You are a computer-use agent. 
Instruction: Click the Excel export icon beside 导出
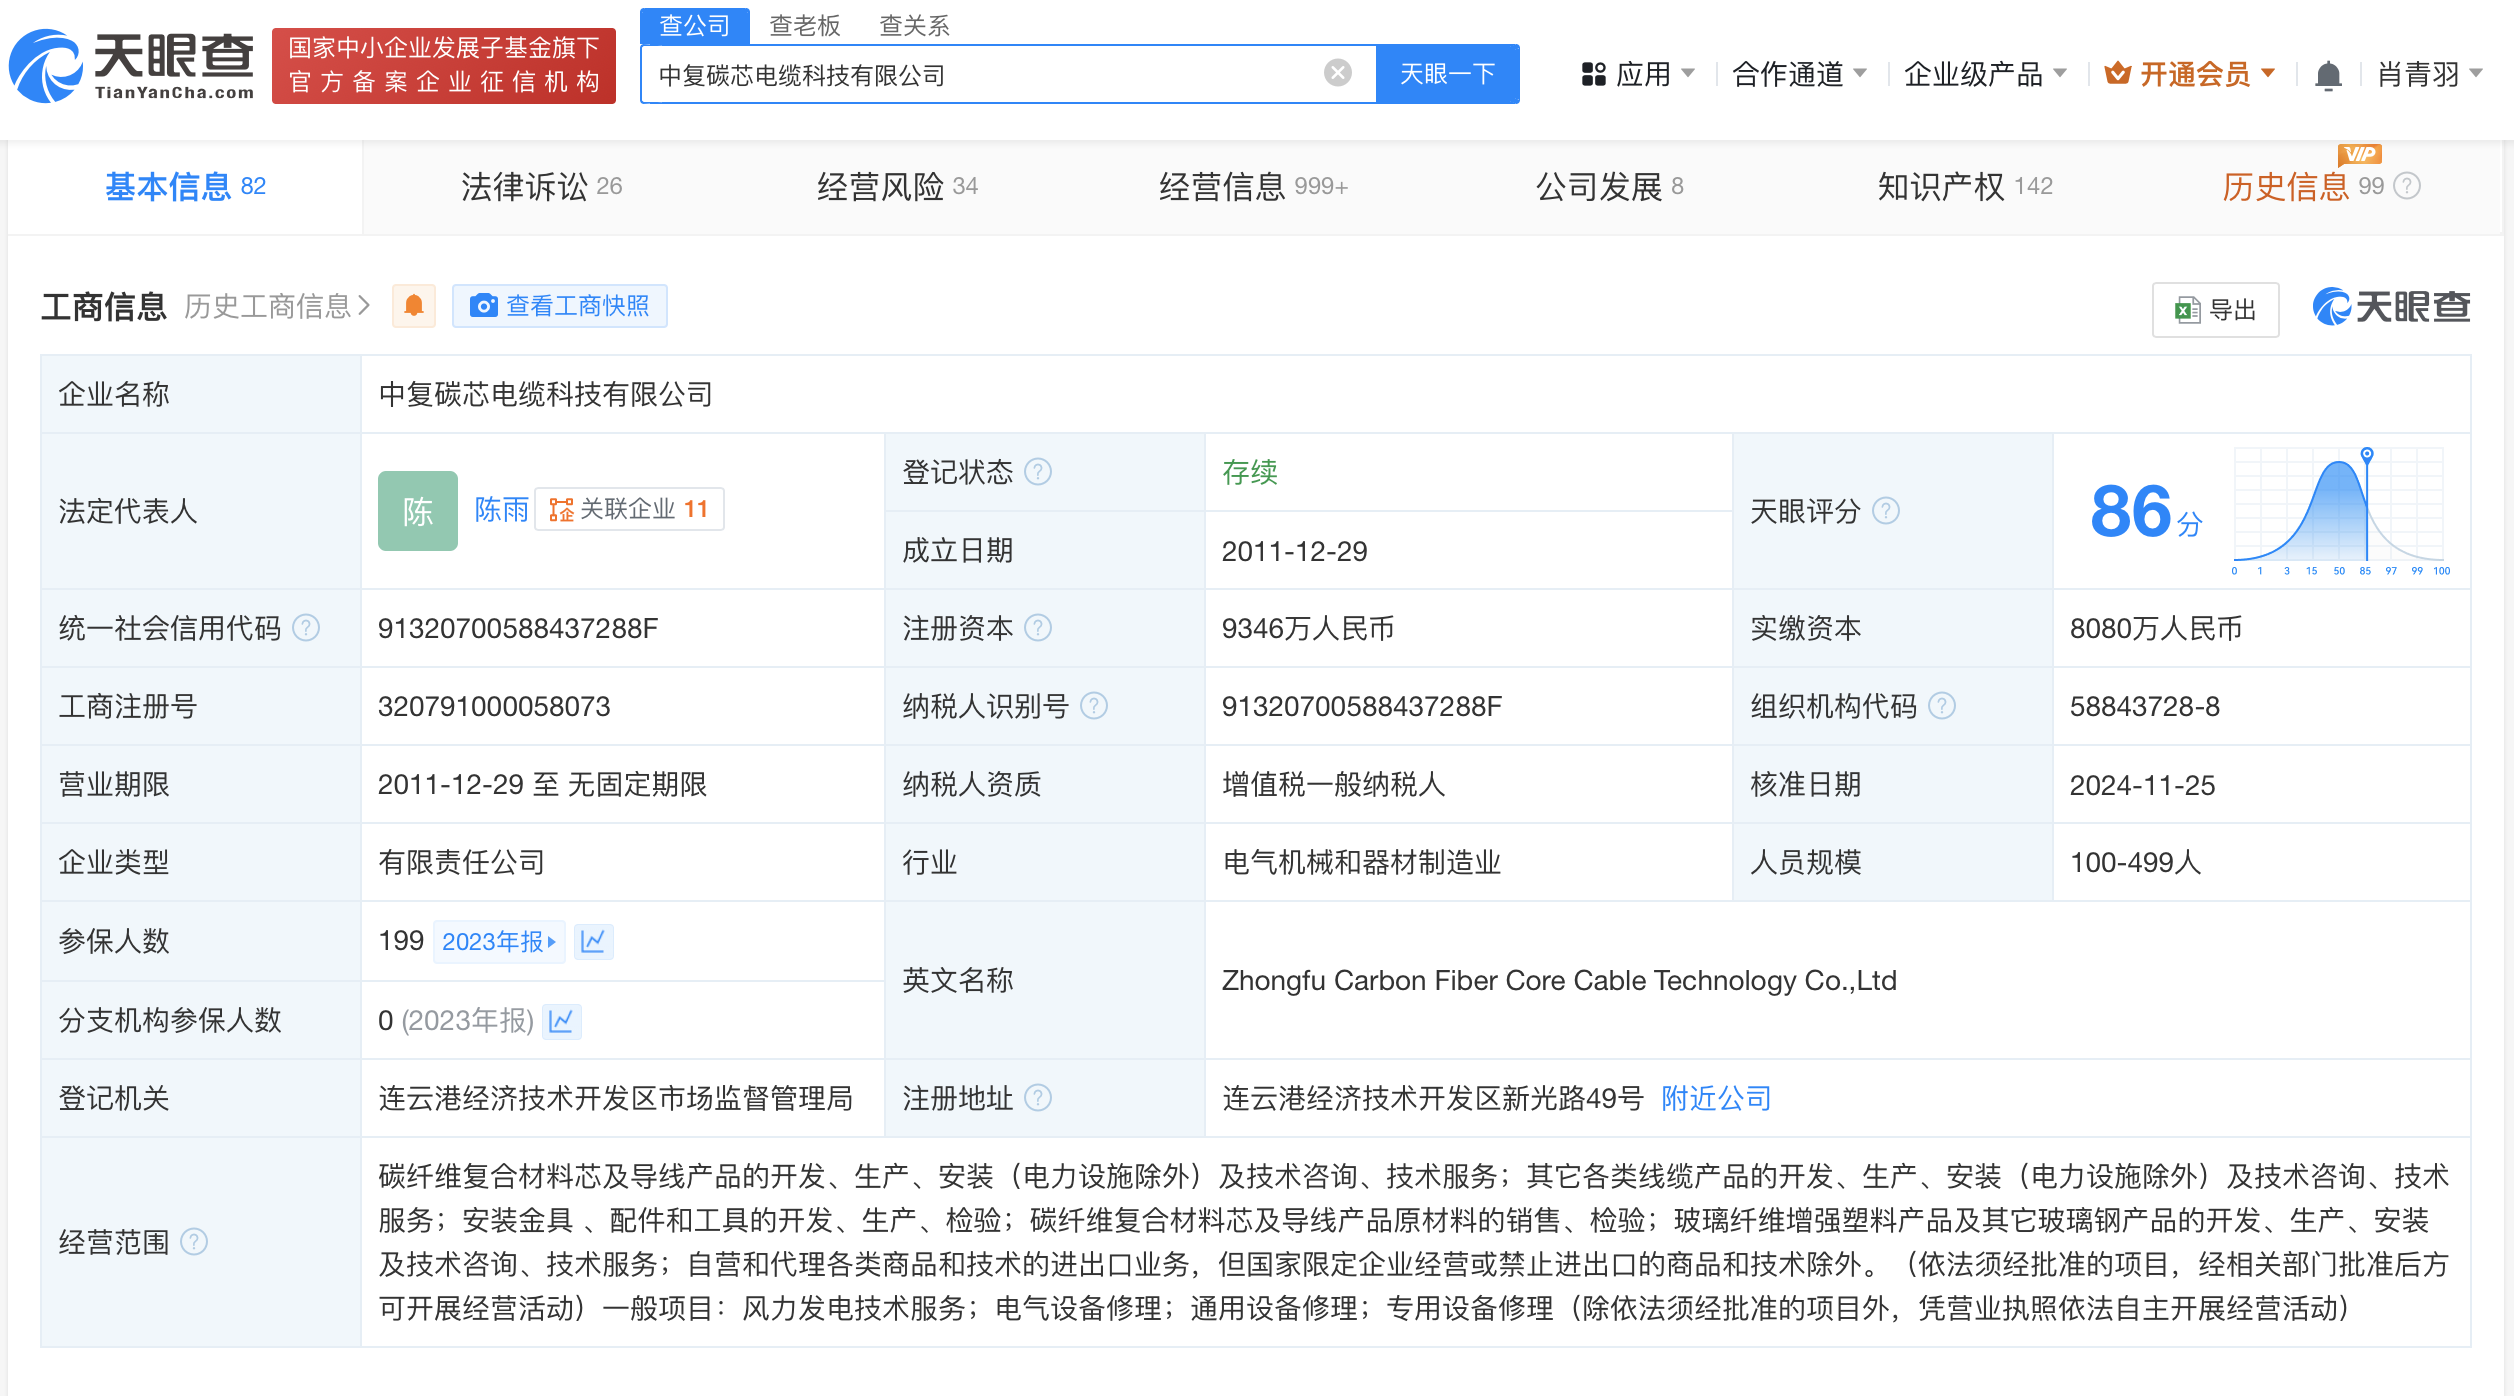[x=2188, y=308]
